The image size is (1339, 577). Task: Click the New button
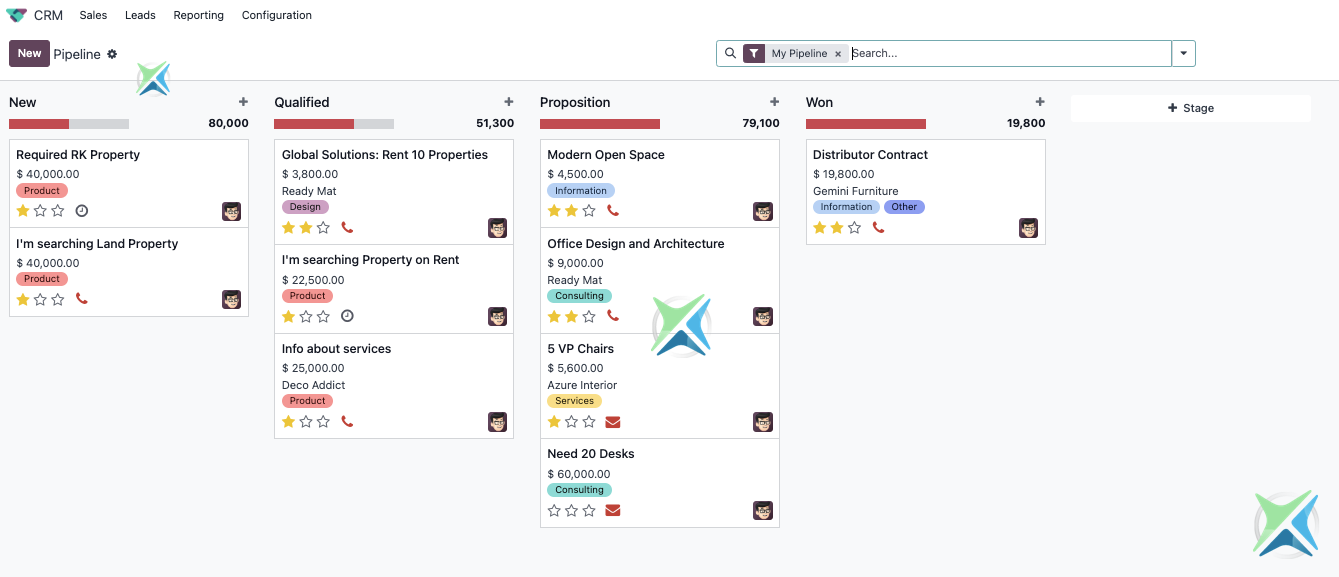pos(29,54)
